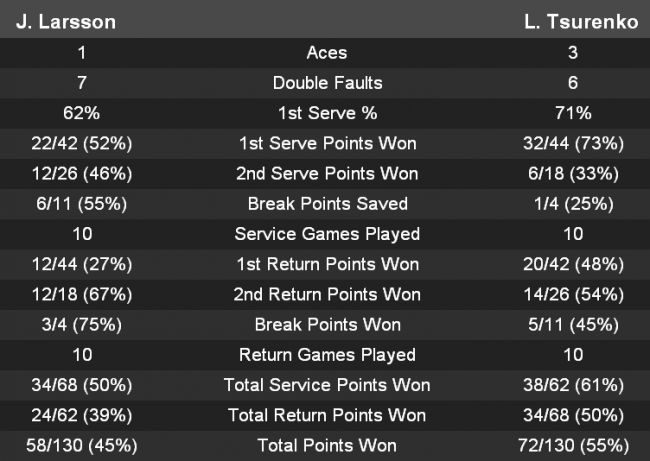Select the Service Games Played label
Image resolution: width=650 pixels, height=461 pixels.
[327, 234]
